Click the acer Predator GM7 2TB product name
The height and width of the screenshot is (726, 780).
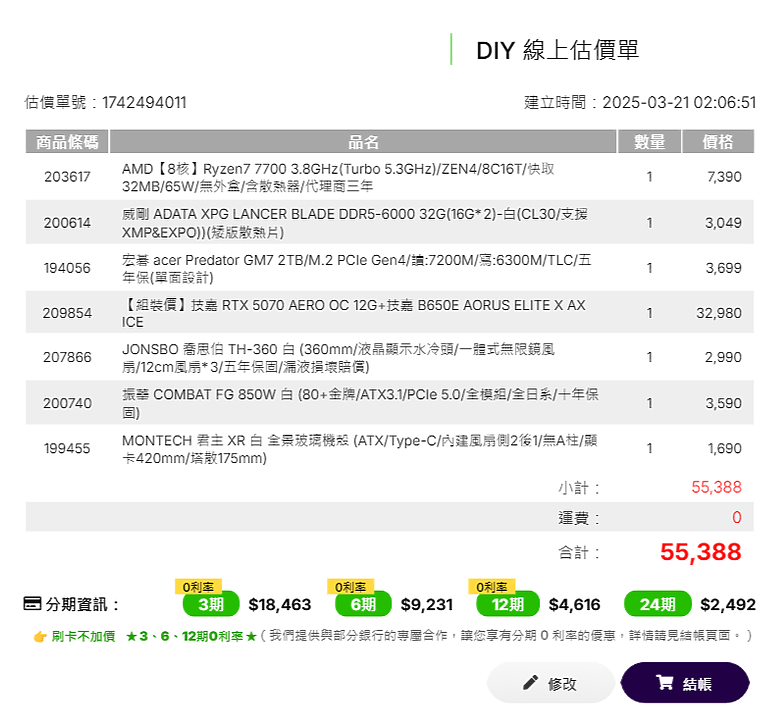coord(356,268)
